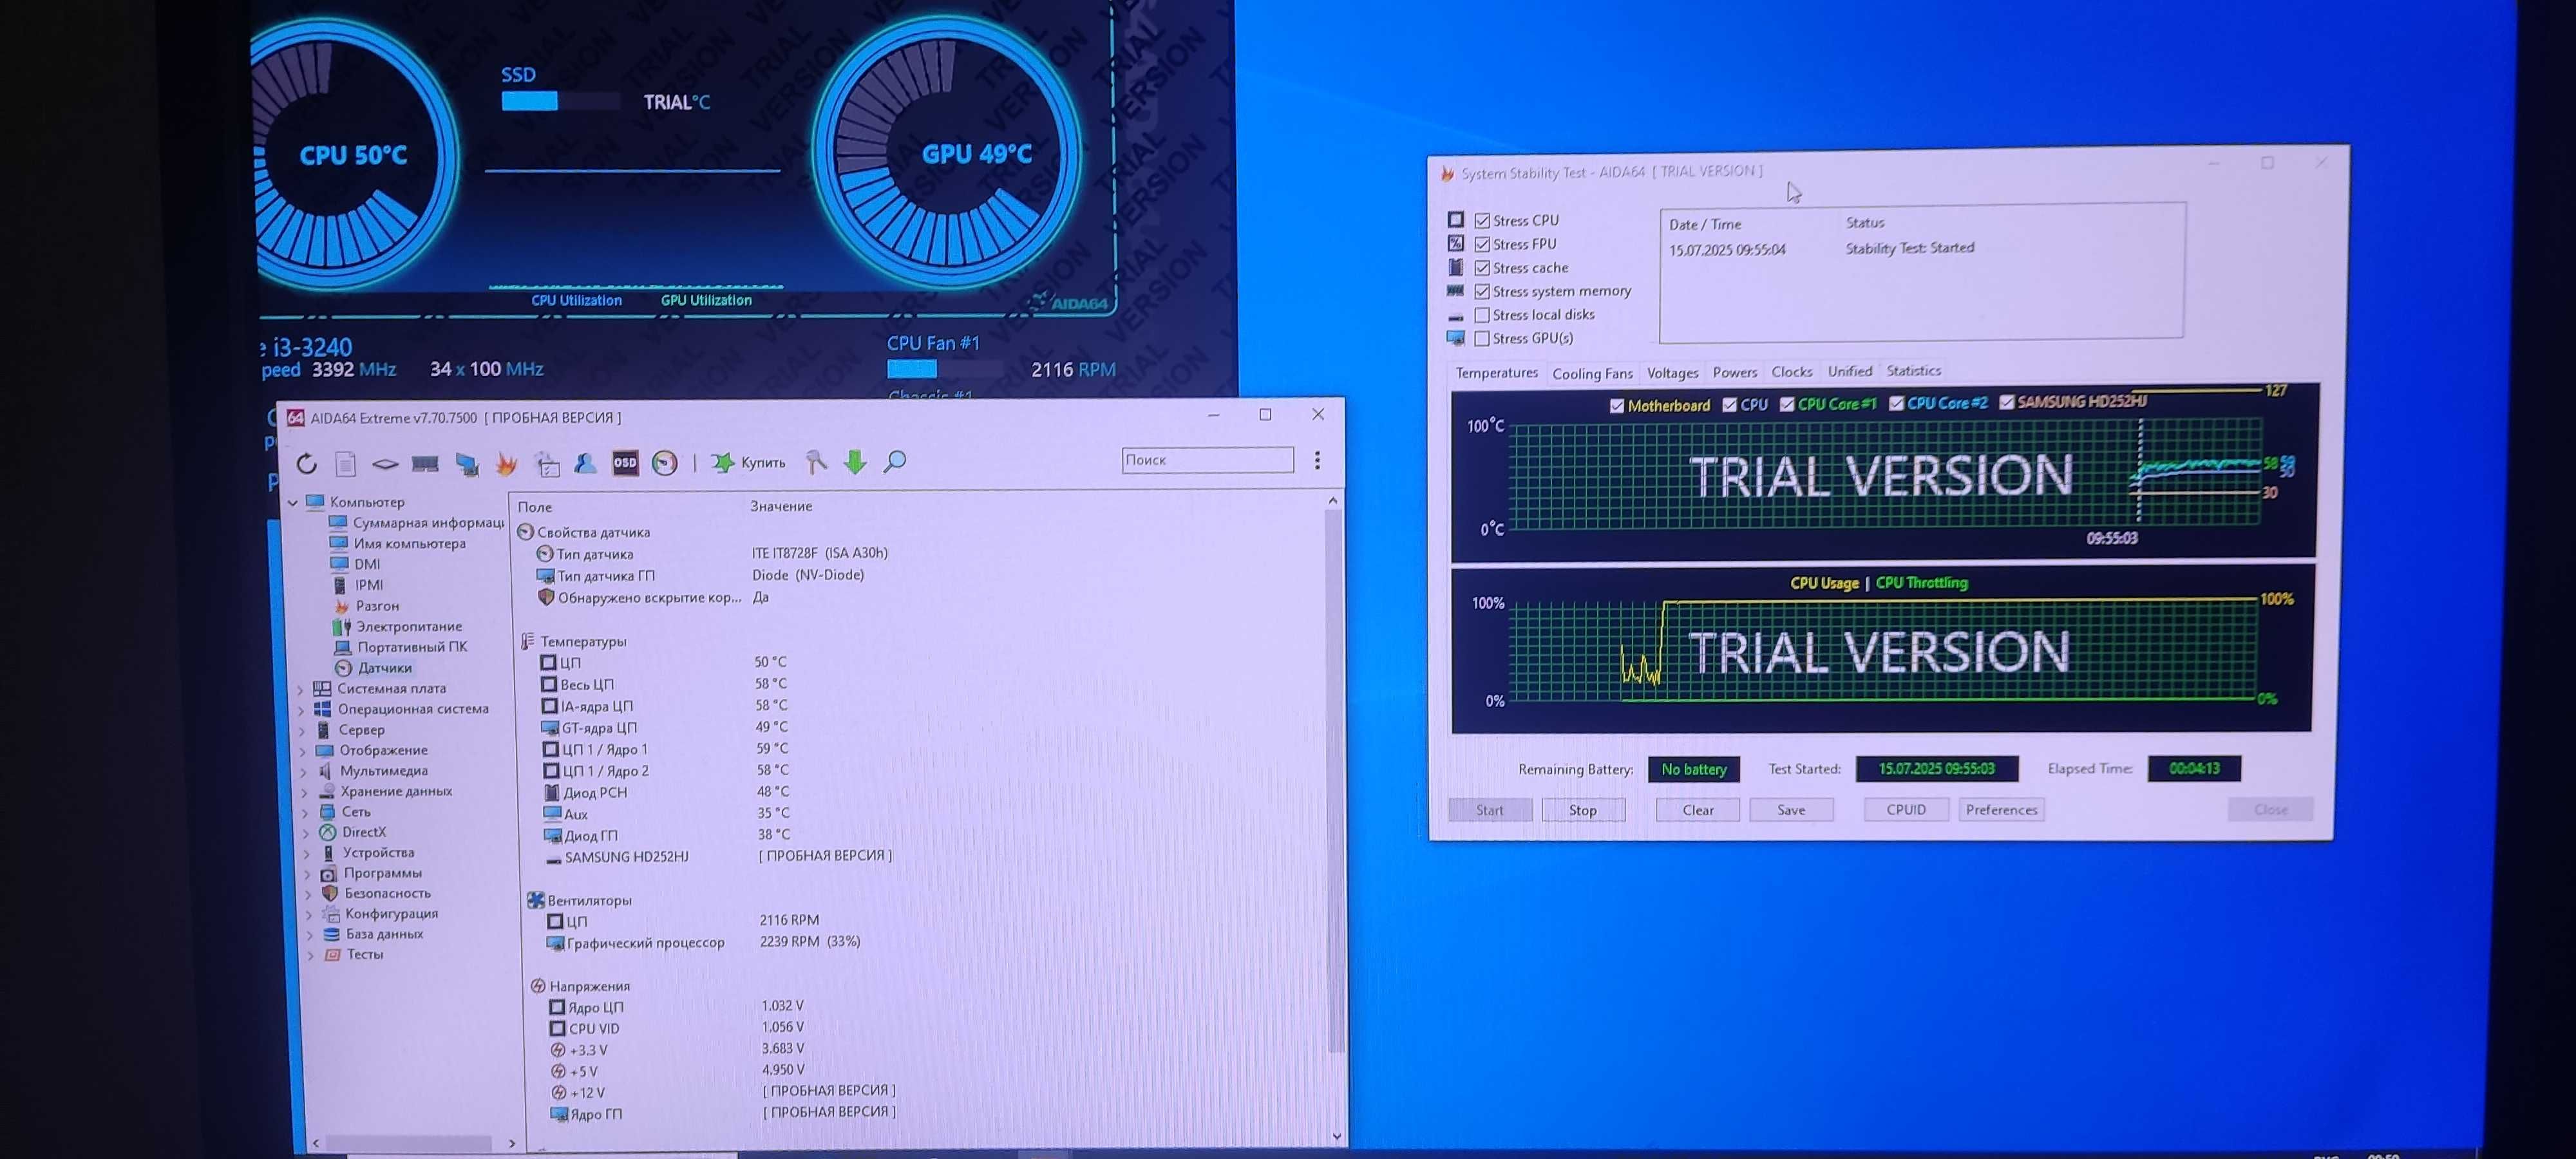Click the AIDA64 Extreme title bar logo
Screen dimensions: 2576x1159
pyautogui.click(x=296, y=418)
